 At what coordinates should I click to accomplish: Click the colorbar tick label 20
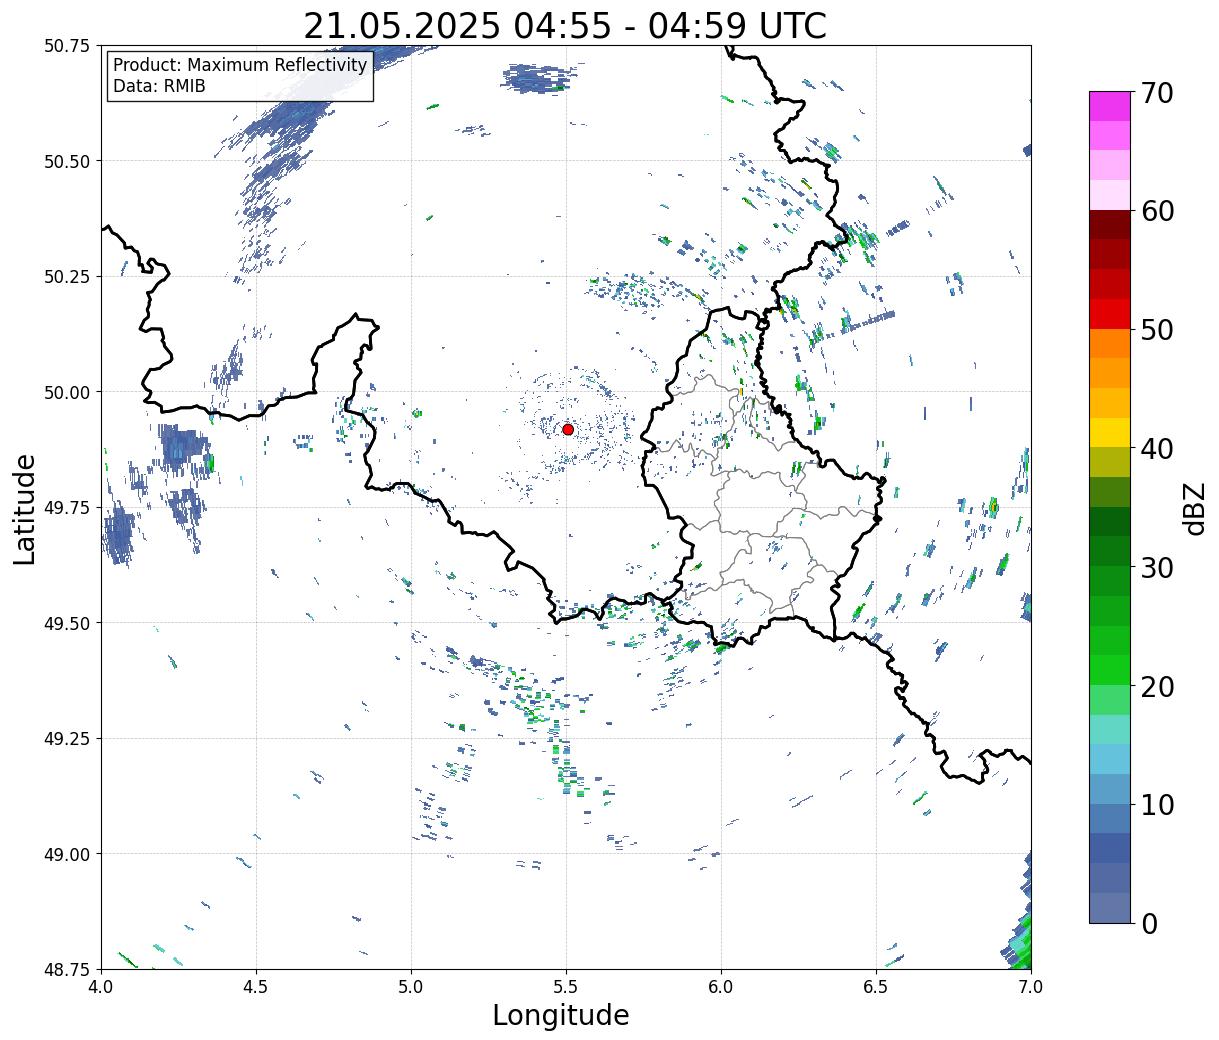[1157, 686]
